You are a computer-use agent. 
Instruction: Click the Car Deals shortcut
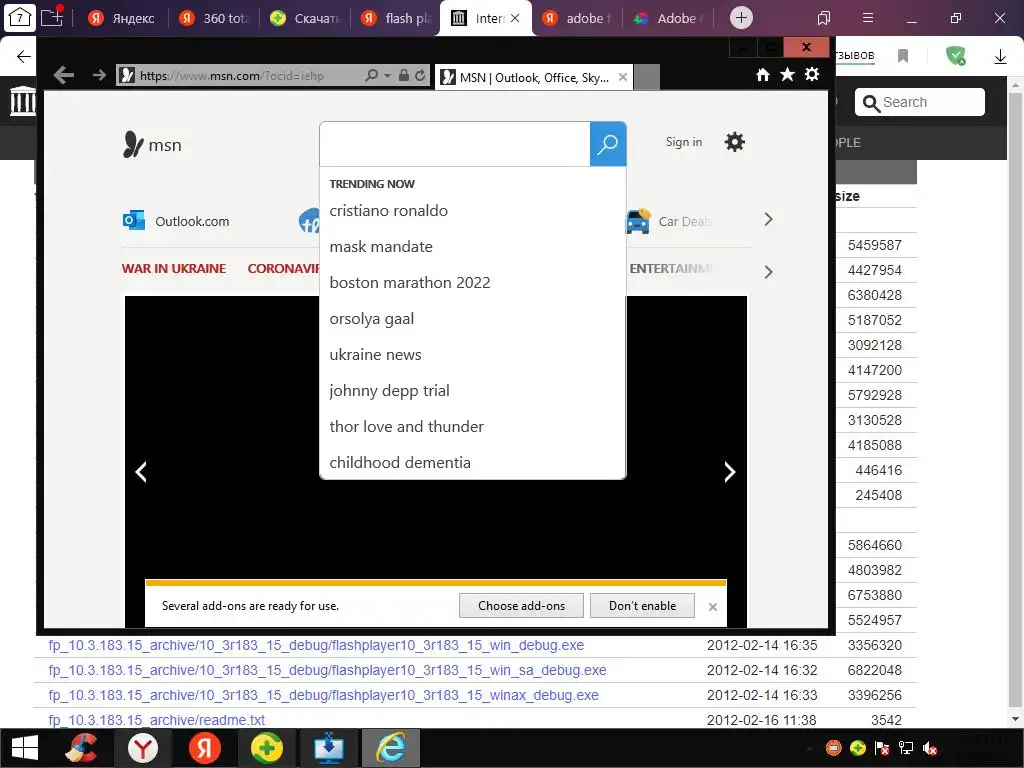tap(669, 221)
